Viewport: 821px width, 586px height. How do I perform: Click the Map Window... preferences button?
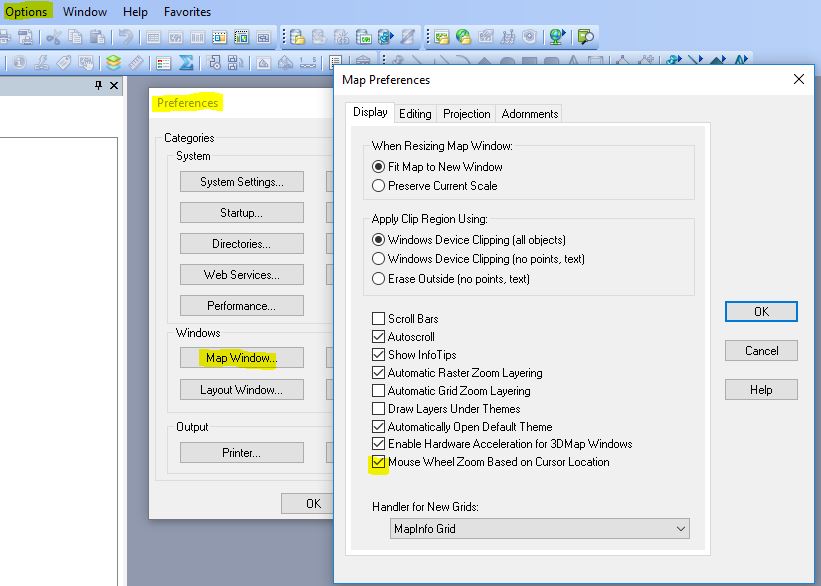(241, 358)
